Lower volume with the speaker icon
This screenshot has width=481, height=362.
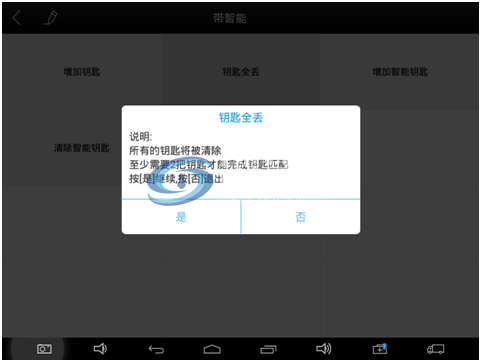pyautogui.click(x=100, y=349)
